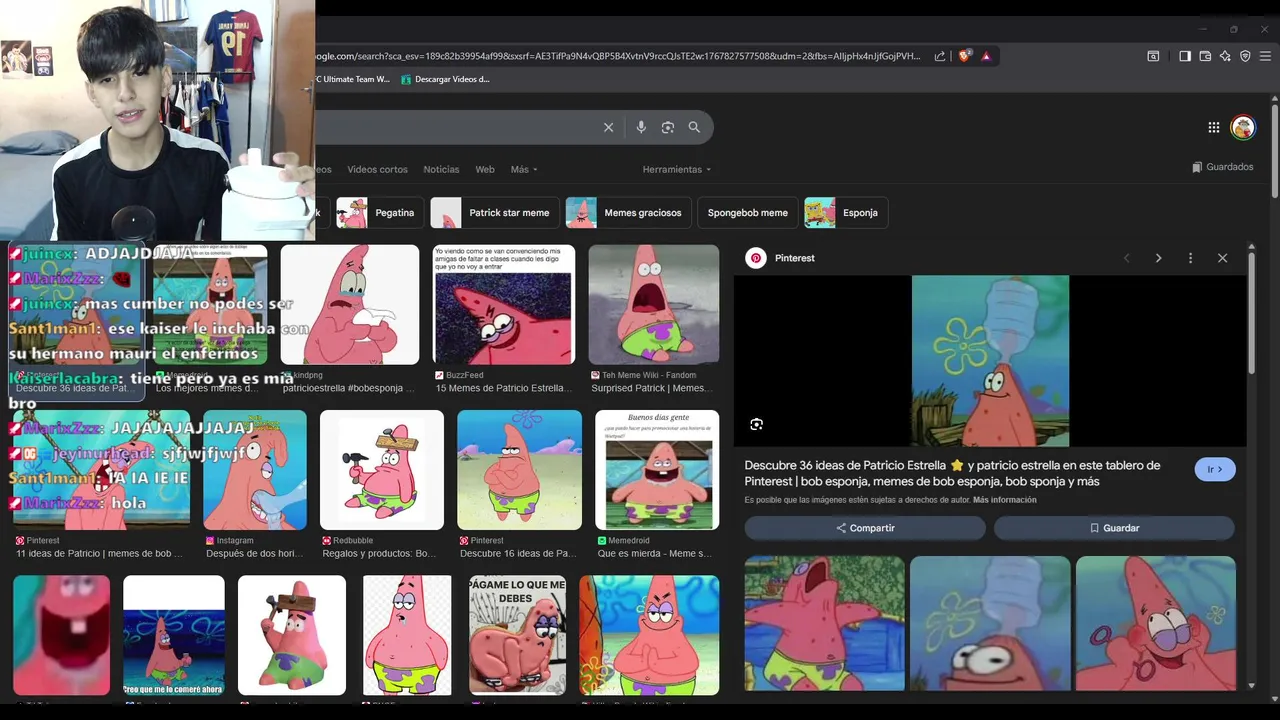
Task: Open the Google apps grid
Action: click(1213, 127)
